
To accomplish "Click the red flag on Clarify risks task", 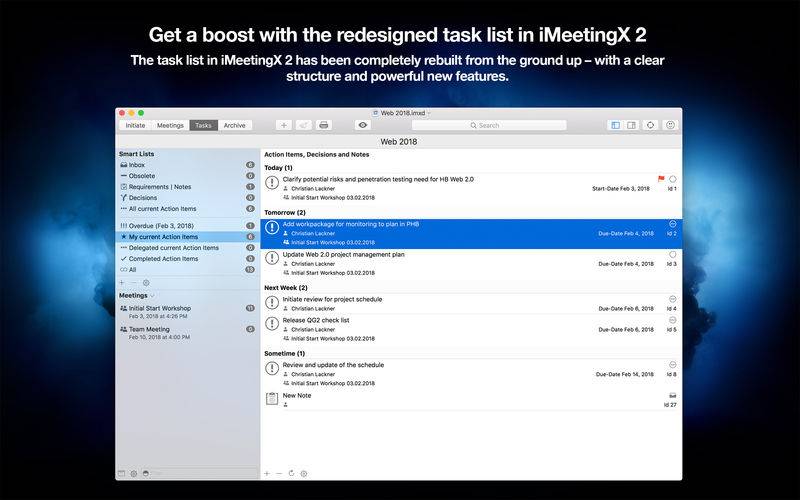I will tap(661, 179).
